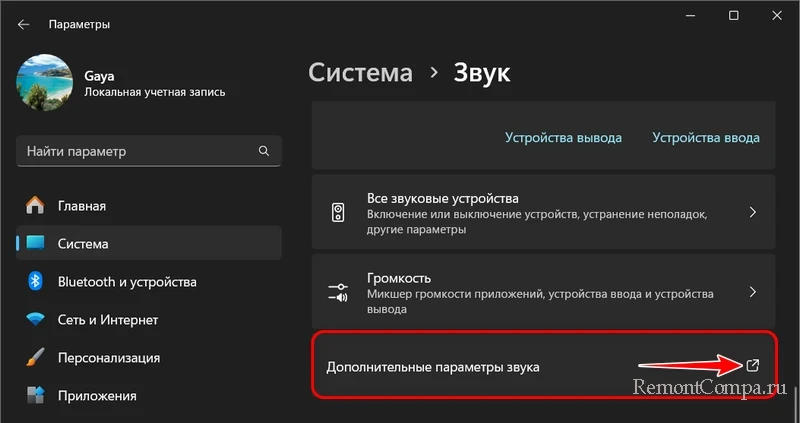Click 'Локальная учетная запись' text

pos(155,92)
